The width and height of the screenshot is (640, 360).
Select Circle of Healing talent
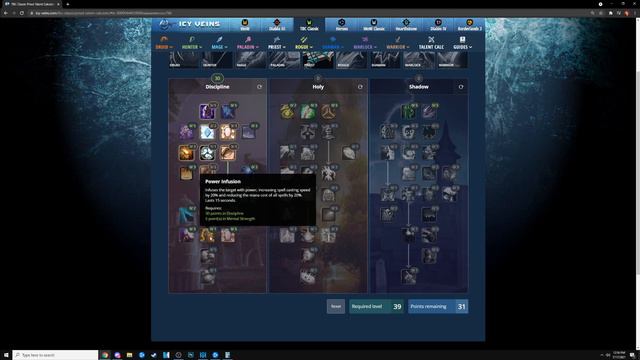click(x=308, y=277)
